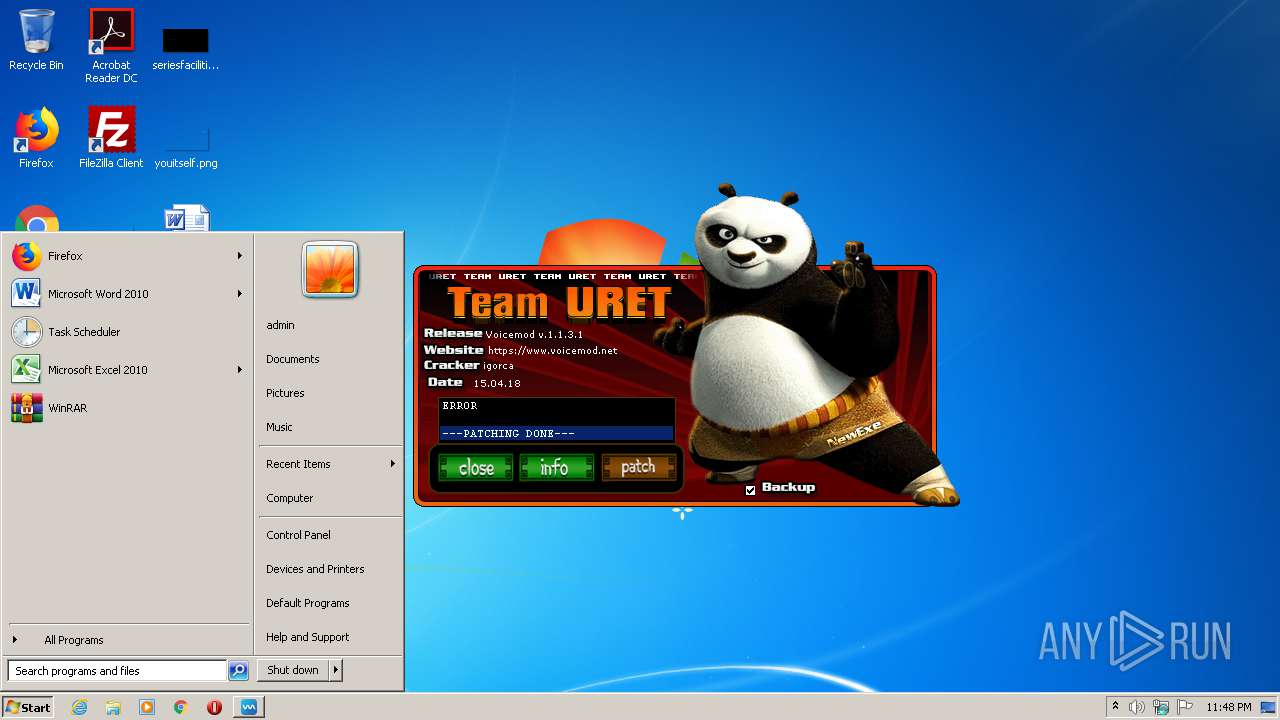Click the 11:48 PM taskbar clock
Viewport: 1280px width, 720px height.
1228,707
